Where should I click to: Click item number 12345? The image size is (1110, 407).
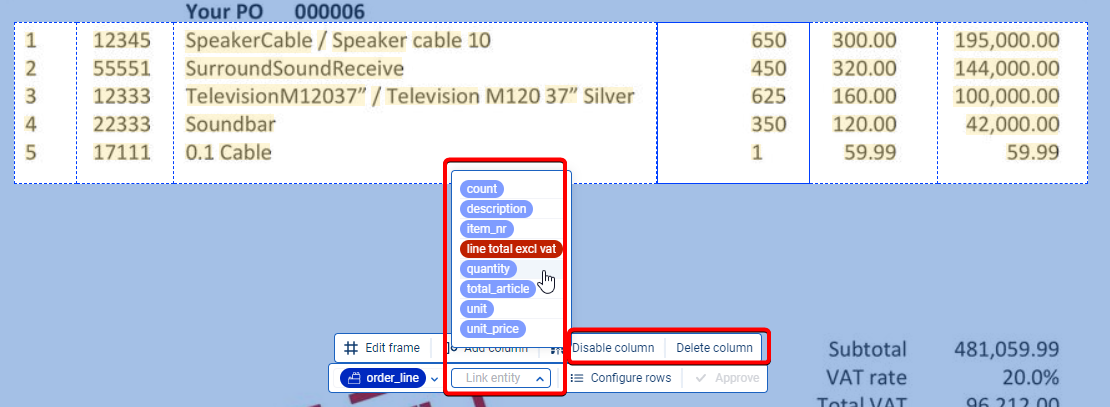click(122, 41)
